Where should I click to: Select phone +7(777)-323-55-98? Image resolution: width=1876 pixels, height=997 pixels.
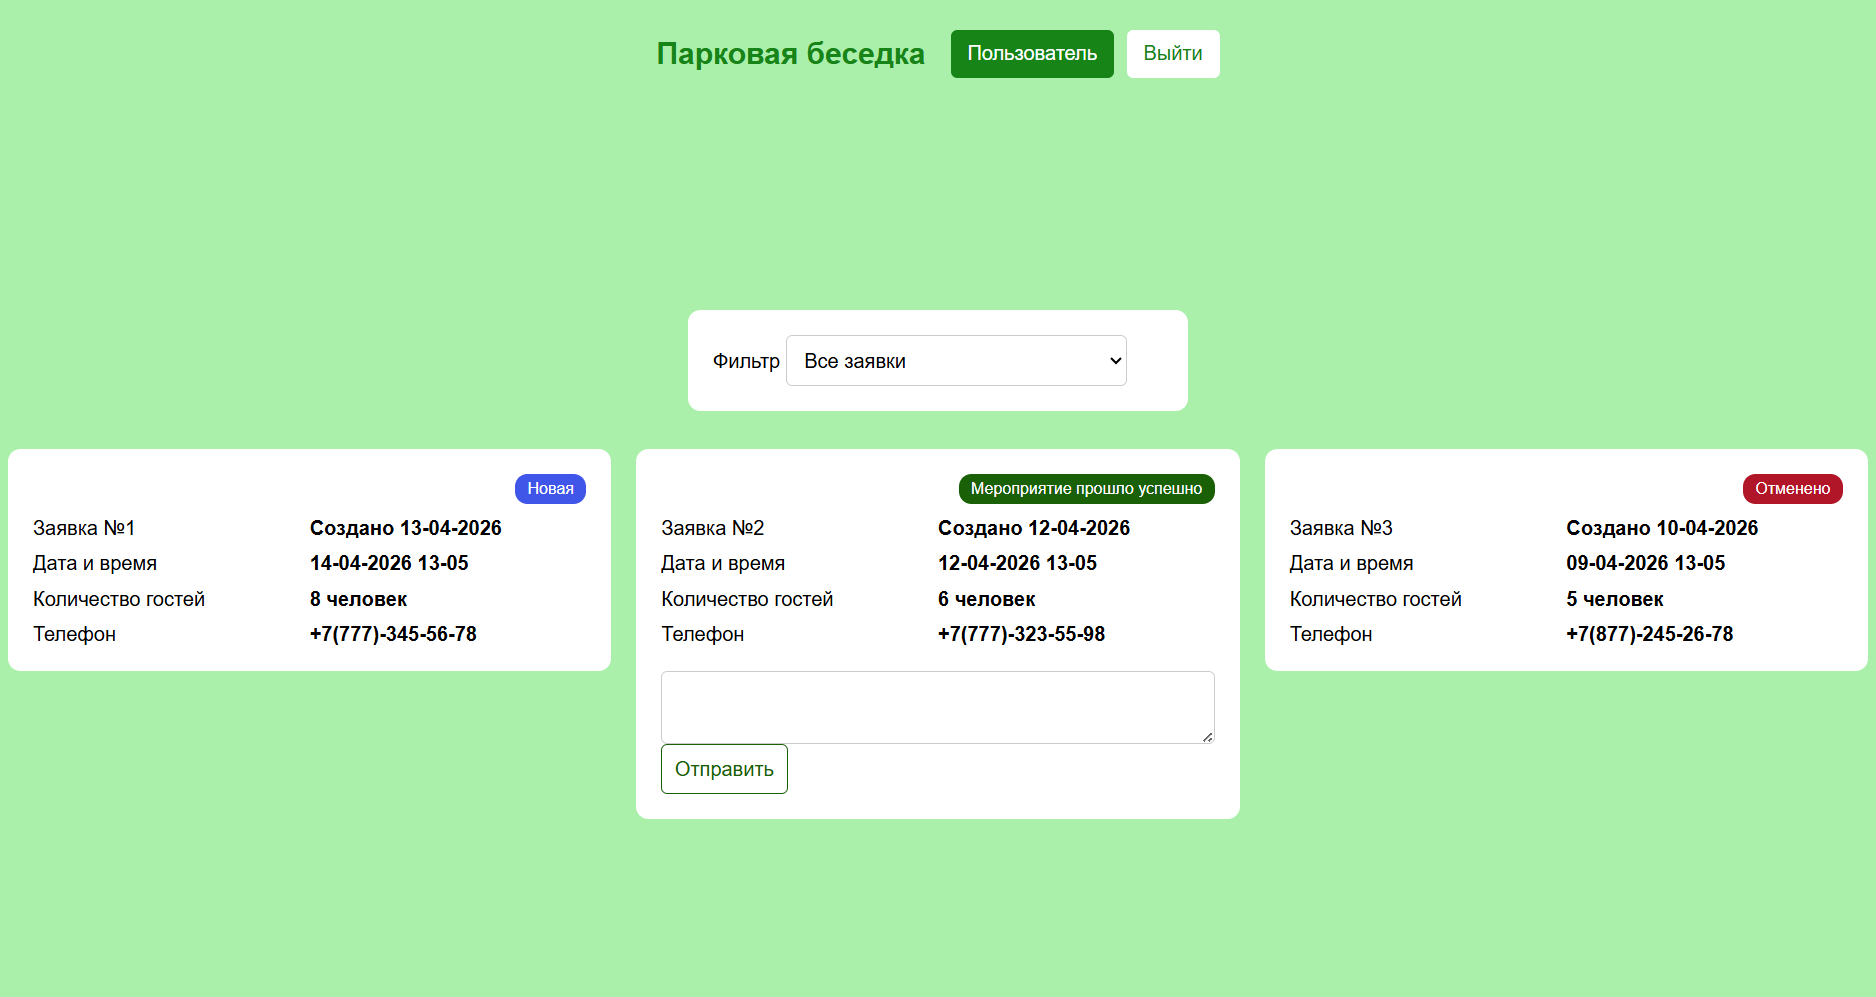[x=1021, y=634]
